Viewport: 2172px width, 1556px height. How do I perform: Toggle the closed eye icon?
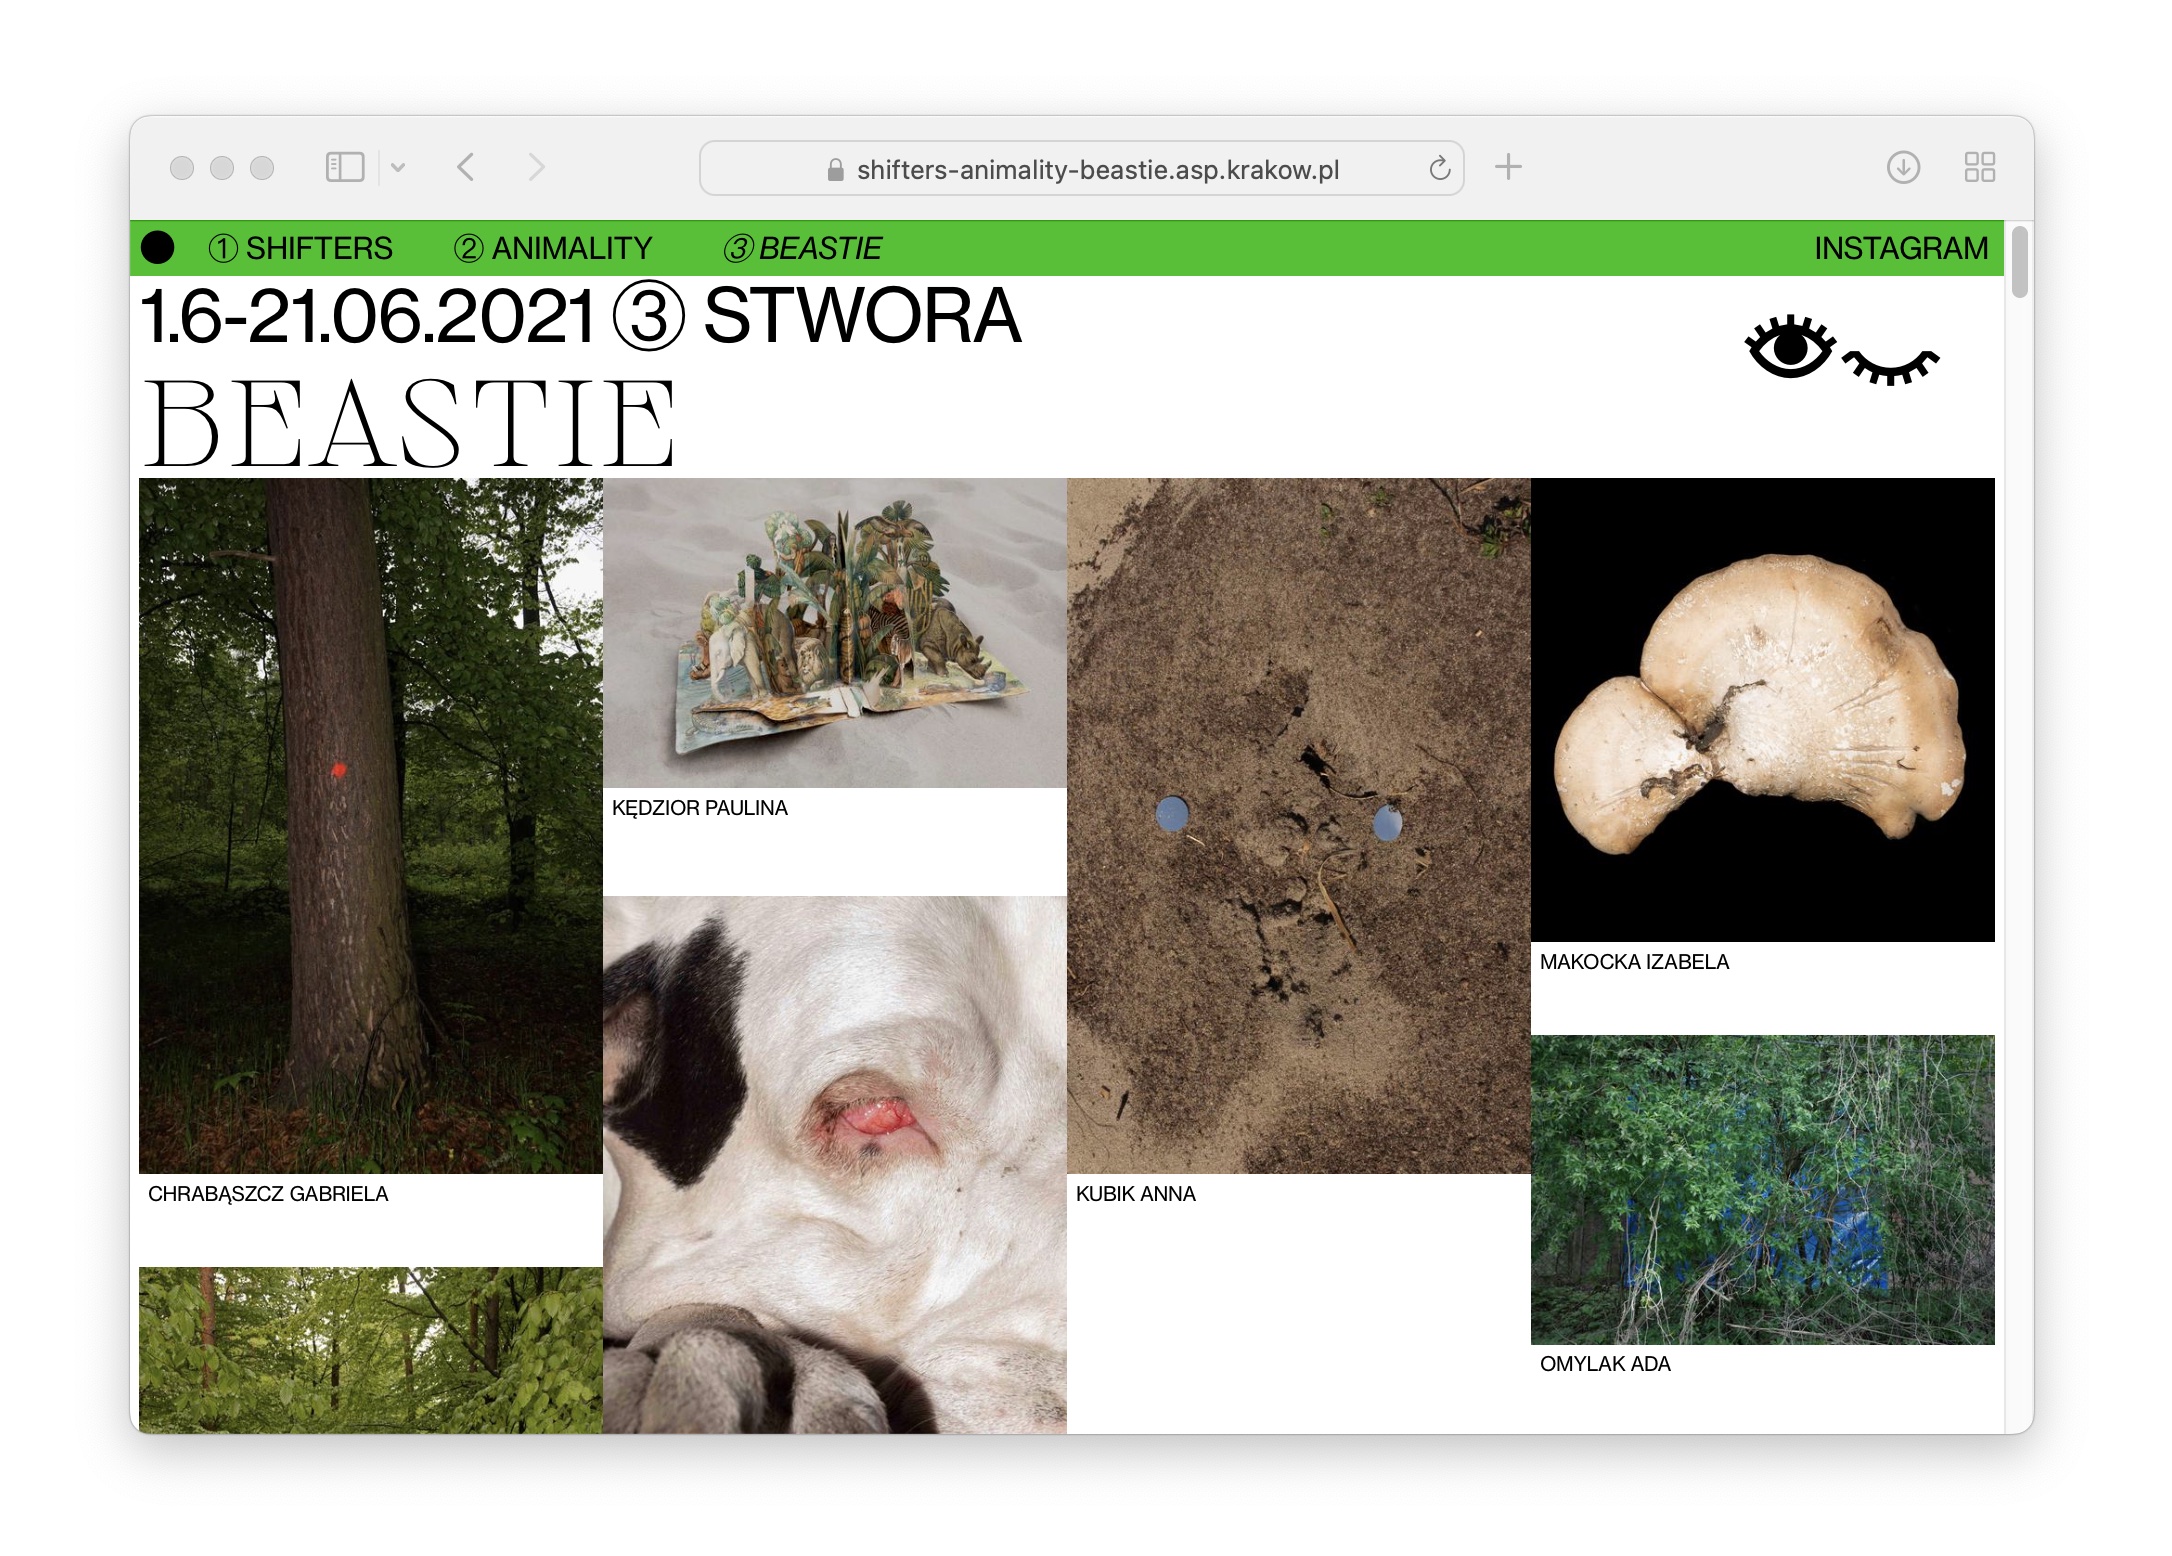[x=1890, y=367]
